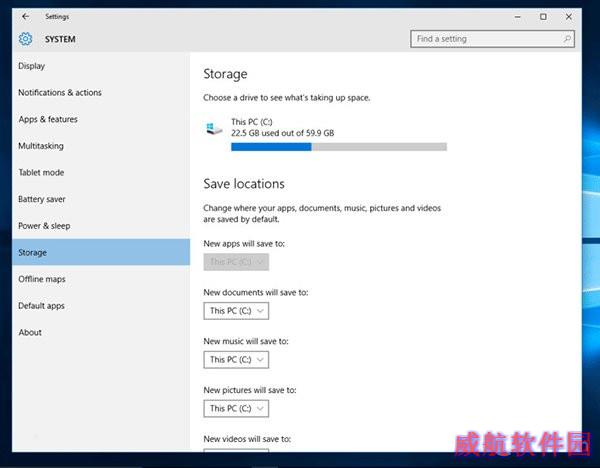This screenshot has height=468, width=600.
Task: Open New documents save location dropdown
Action: click(236, 311)
